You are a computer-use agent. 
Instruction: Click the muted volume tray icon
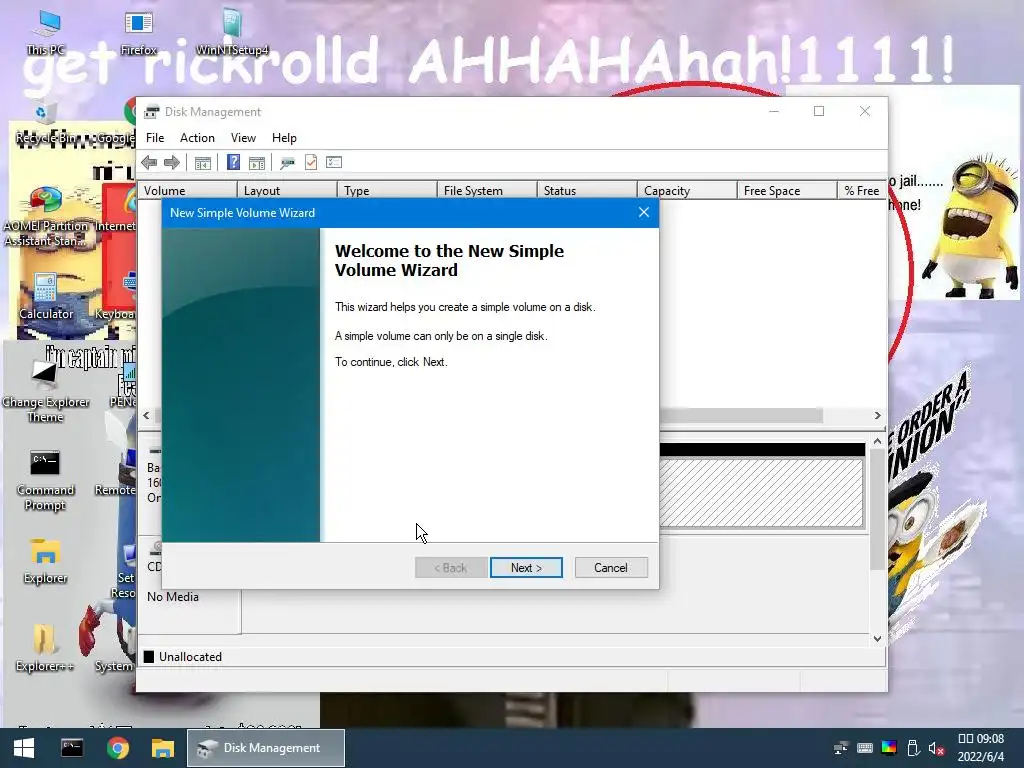click(936, 748)
